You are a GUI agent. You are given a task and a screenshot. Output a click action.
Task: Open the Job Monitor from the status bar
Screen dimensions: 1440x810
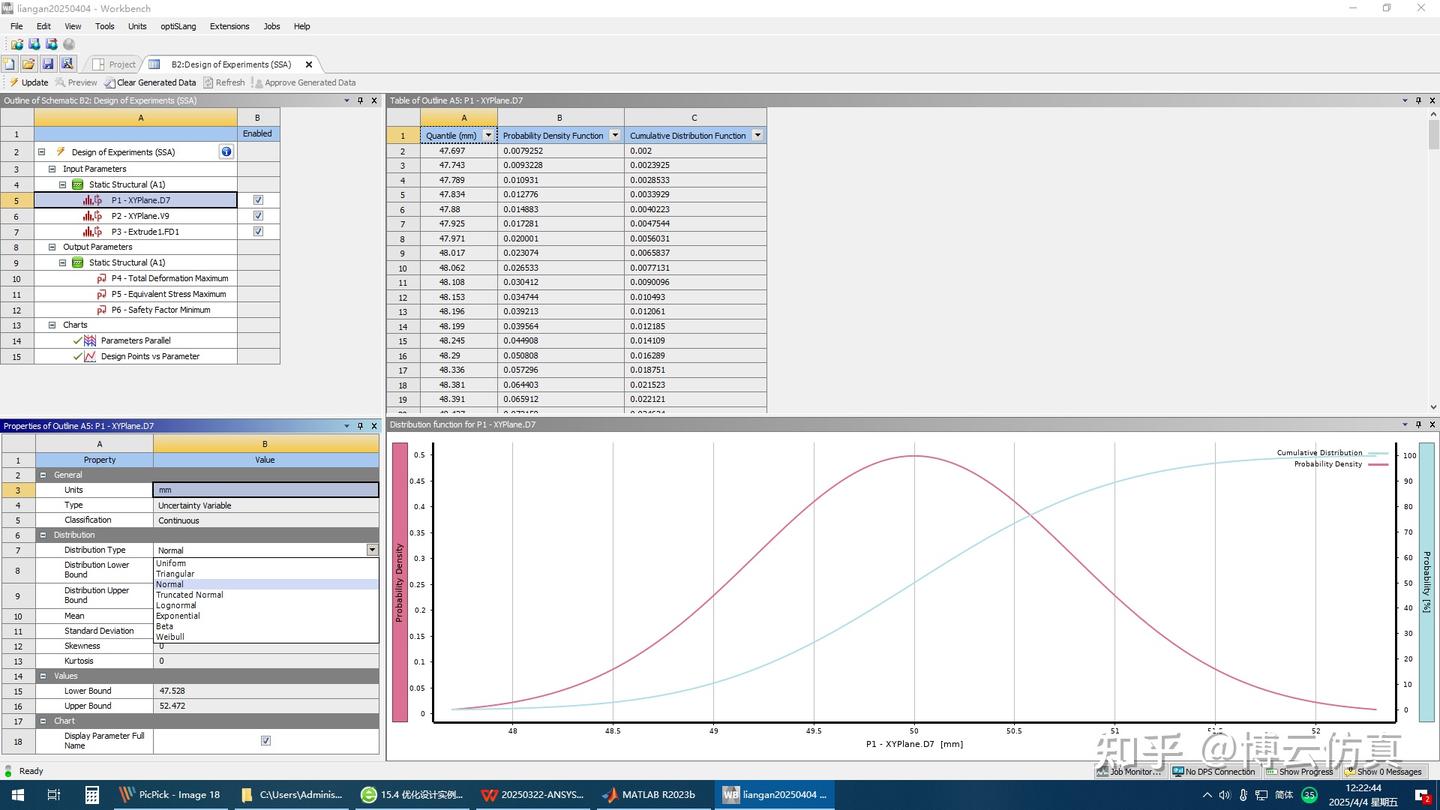pyautogui.click(x=1128, y=771)
